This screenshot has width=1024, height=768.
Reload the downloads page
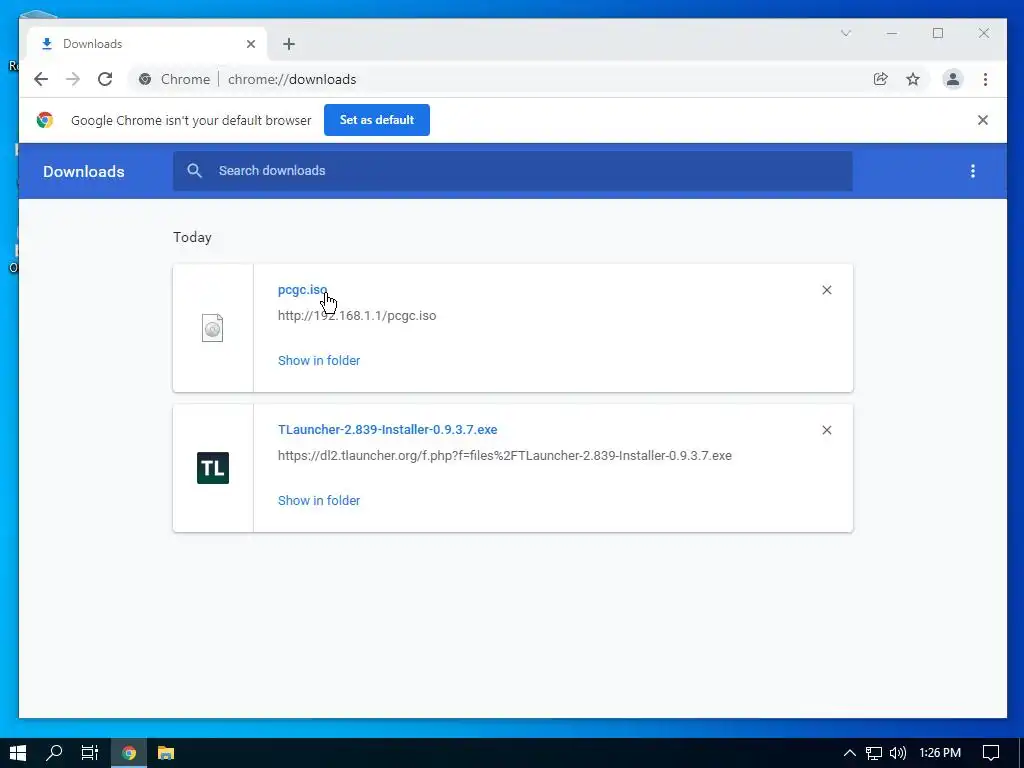tap(104, 79)
